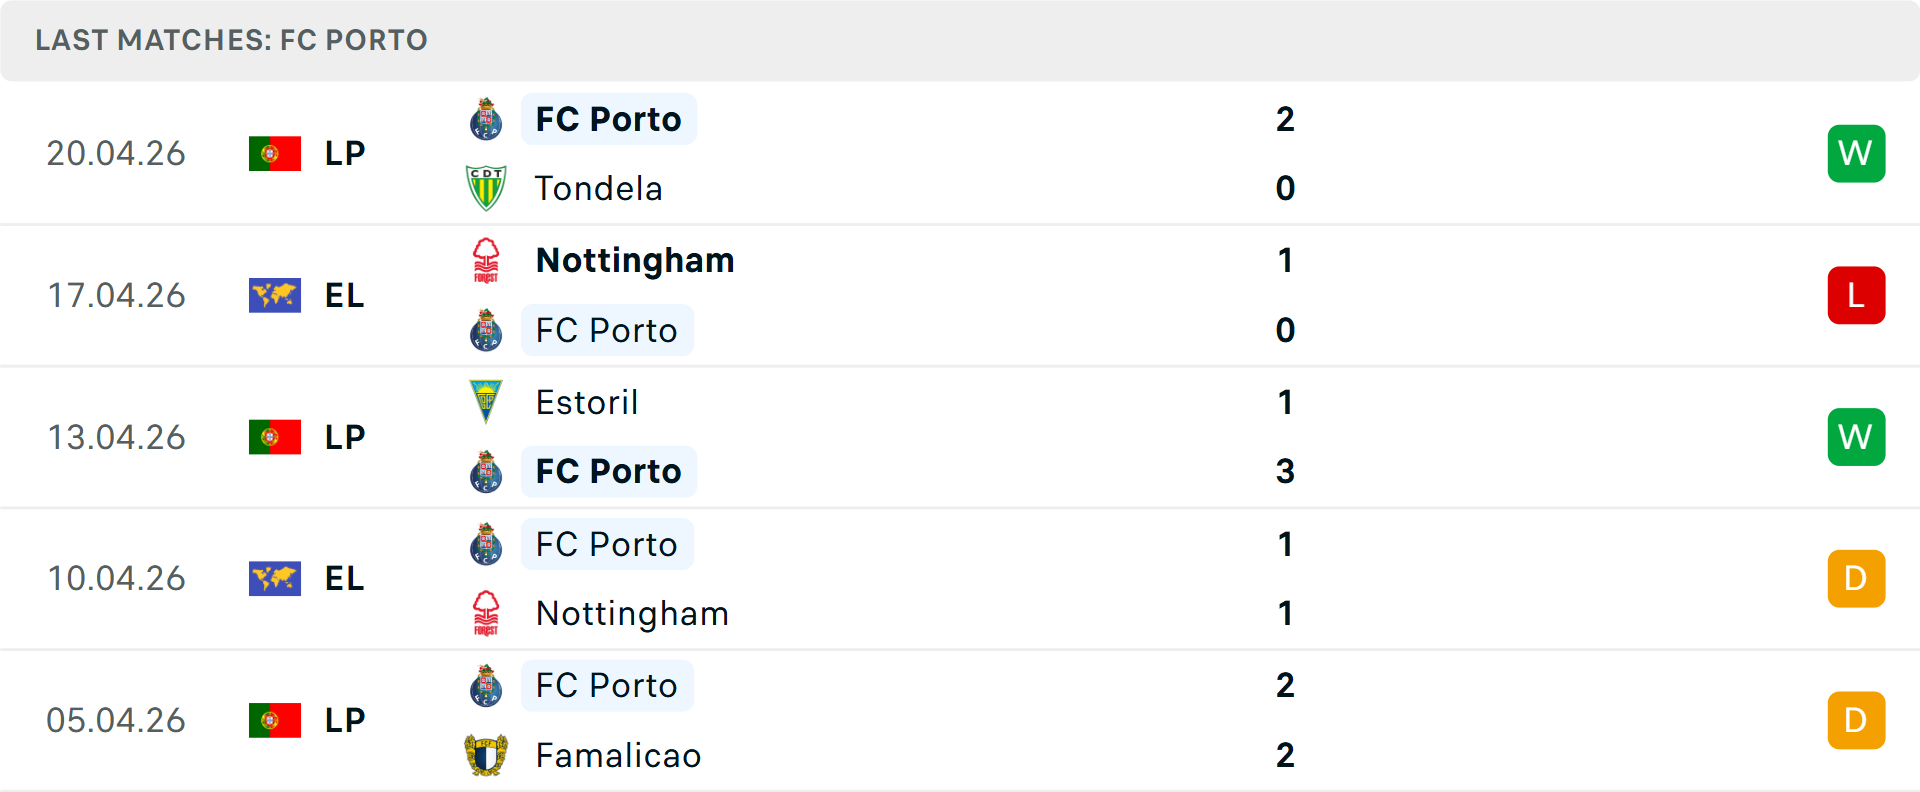The image size is (1920, 792).
Task: Click Portugal flag in 05.04.26 row
Action: (x=275, y=720)
